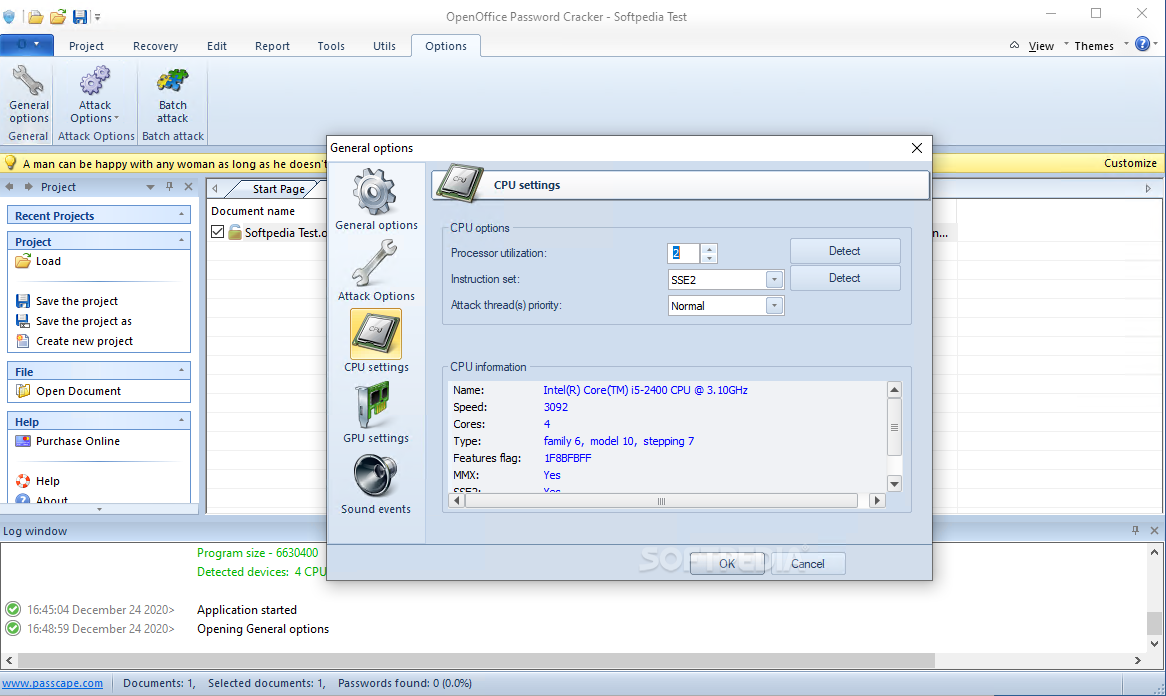Collapse the ribbon with the up chevron

pos(1014,45)
